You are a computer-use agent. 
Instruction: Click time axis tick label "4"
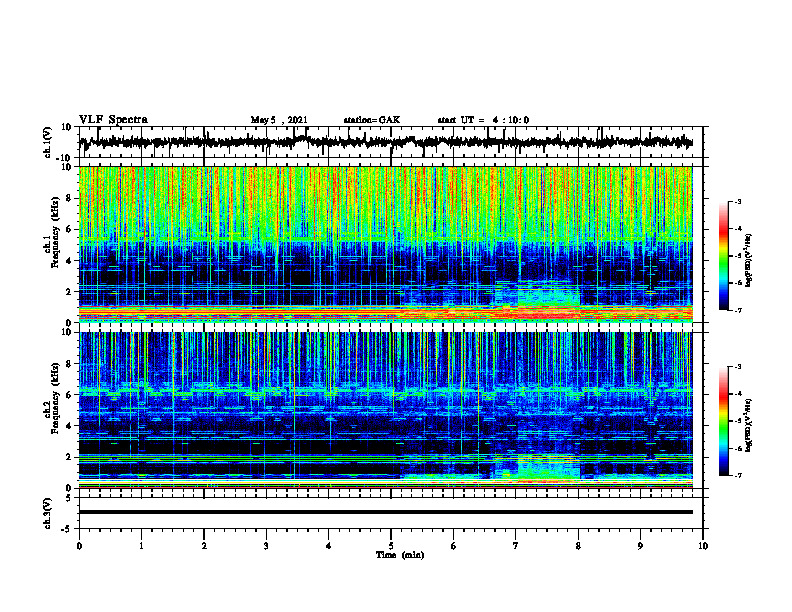(329, 546)
